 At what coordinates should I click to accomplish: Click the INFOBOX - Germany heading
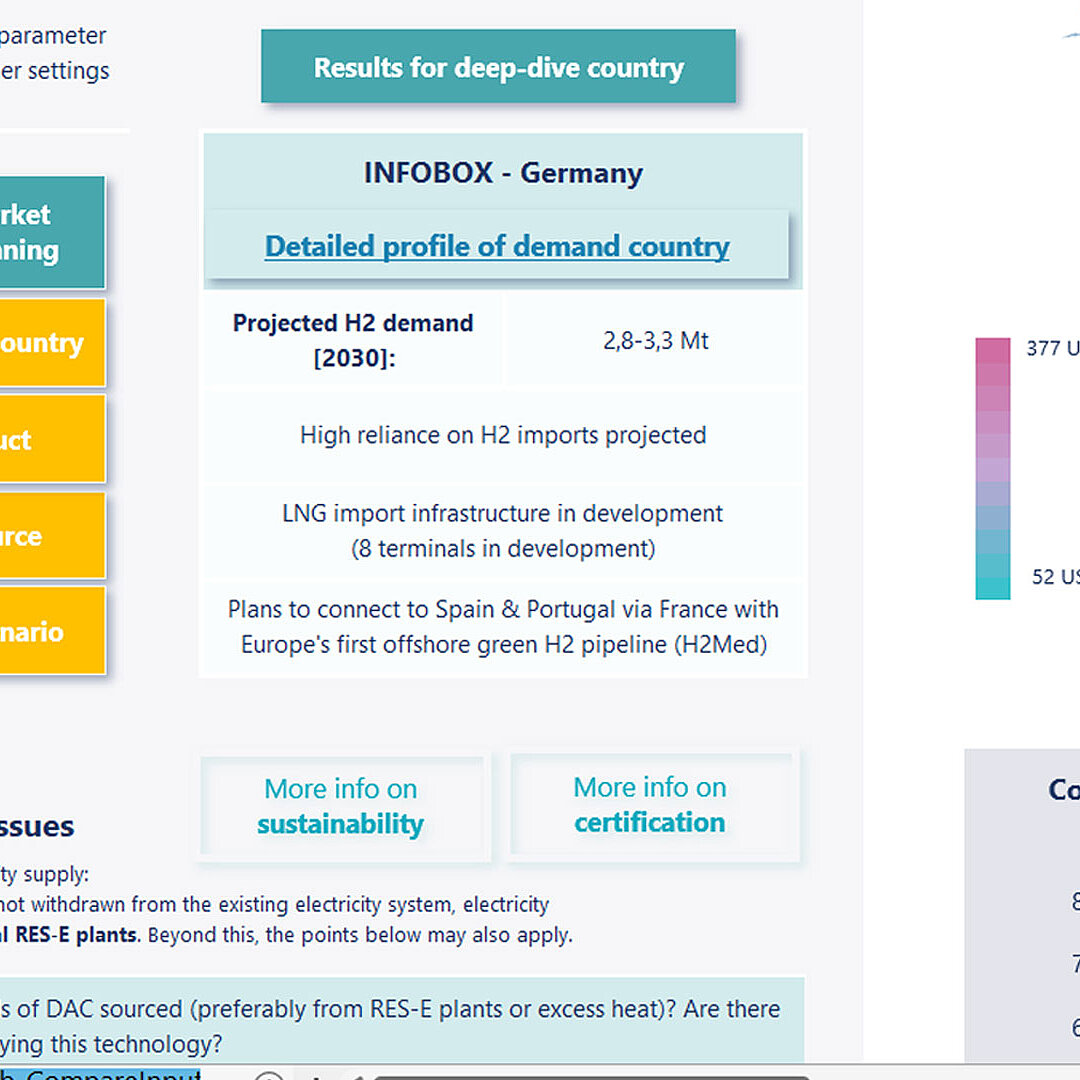(x=503, y=173)
